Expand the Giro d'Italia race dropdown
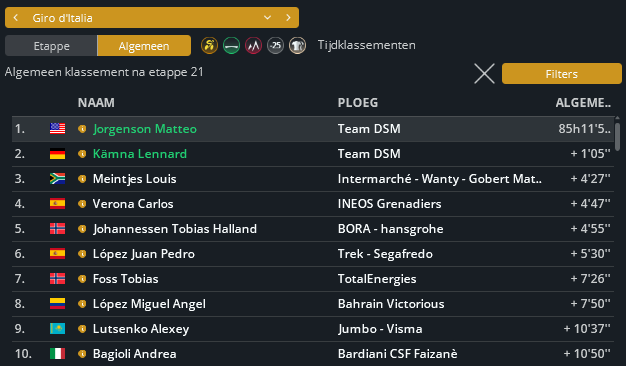 point(267,18)
